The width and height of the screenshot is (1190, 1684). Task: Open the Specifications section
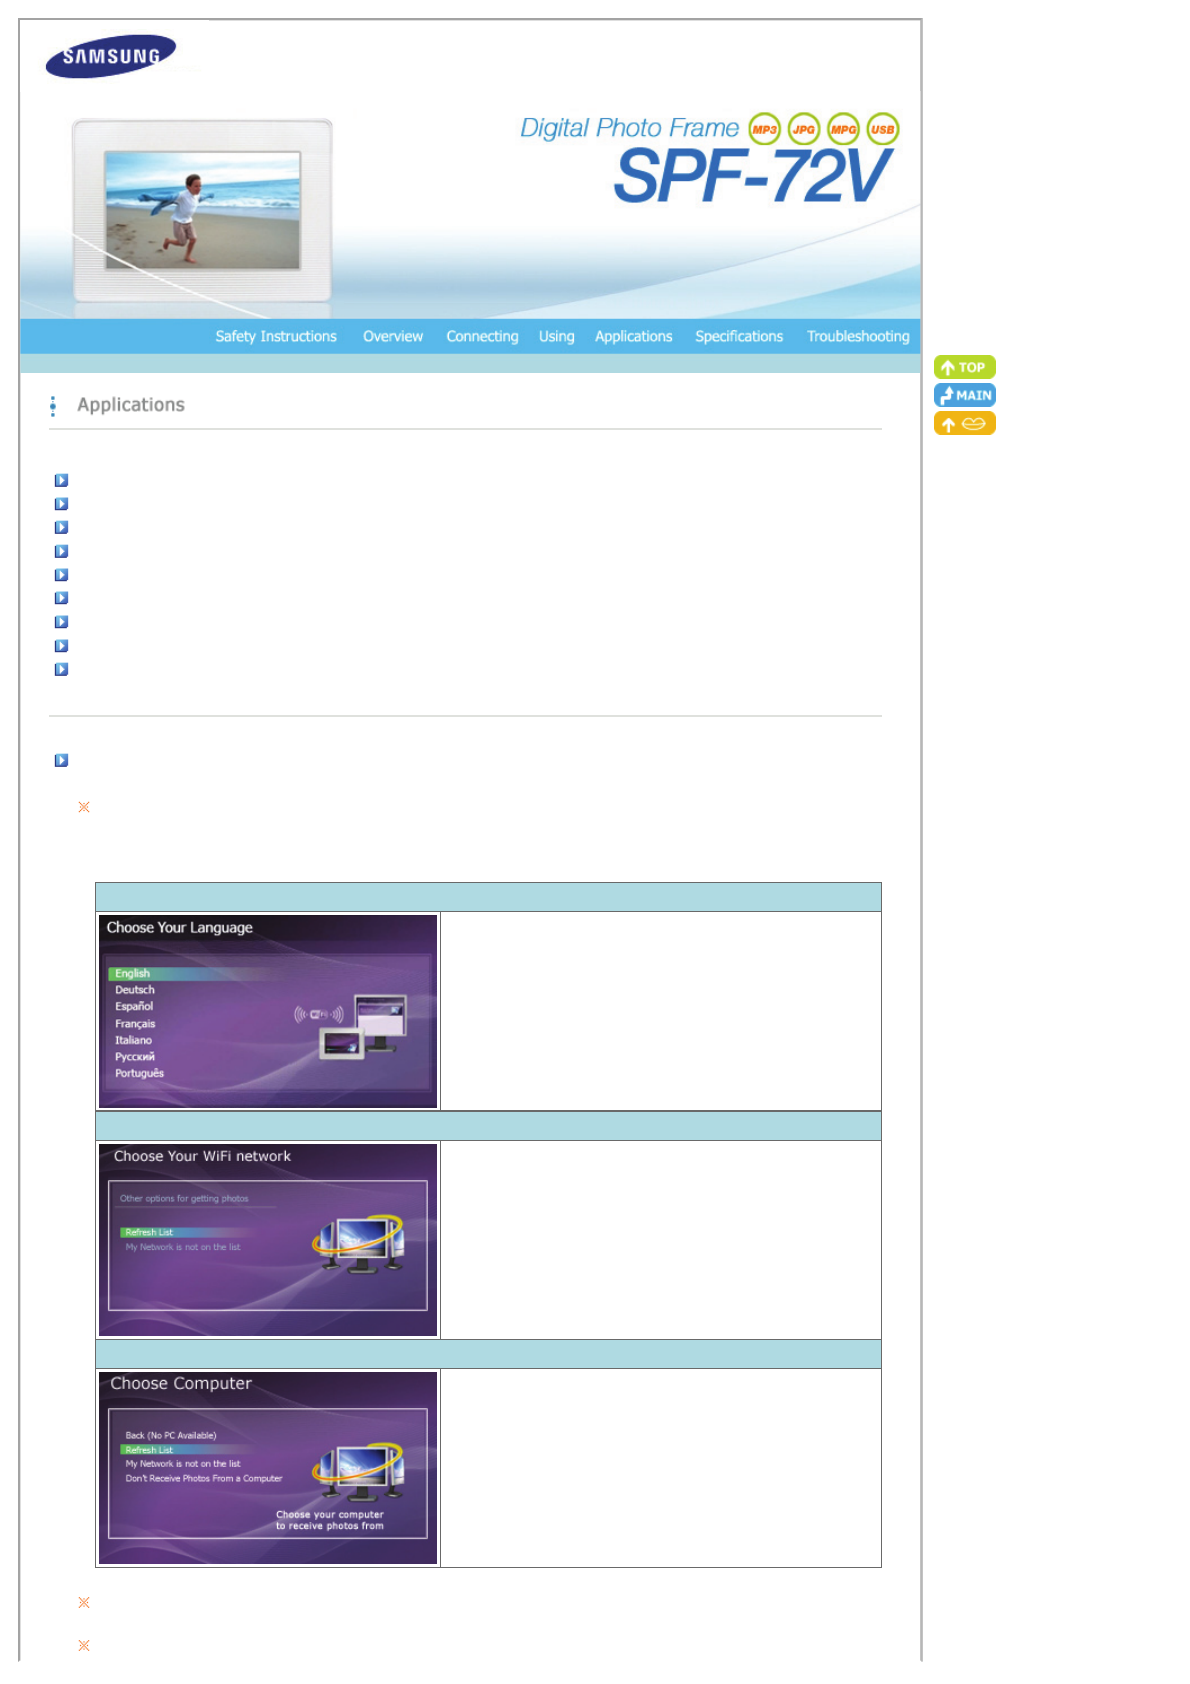(739, 336)
